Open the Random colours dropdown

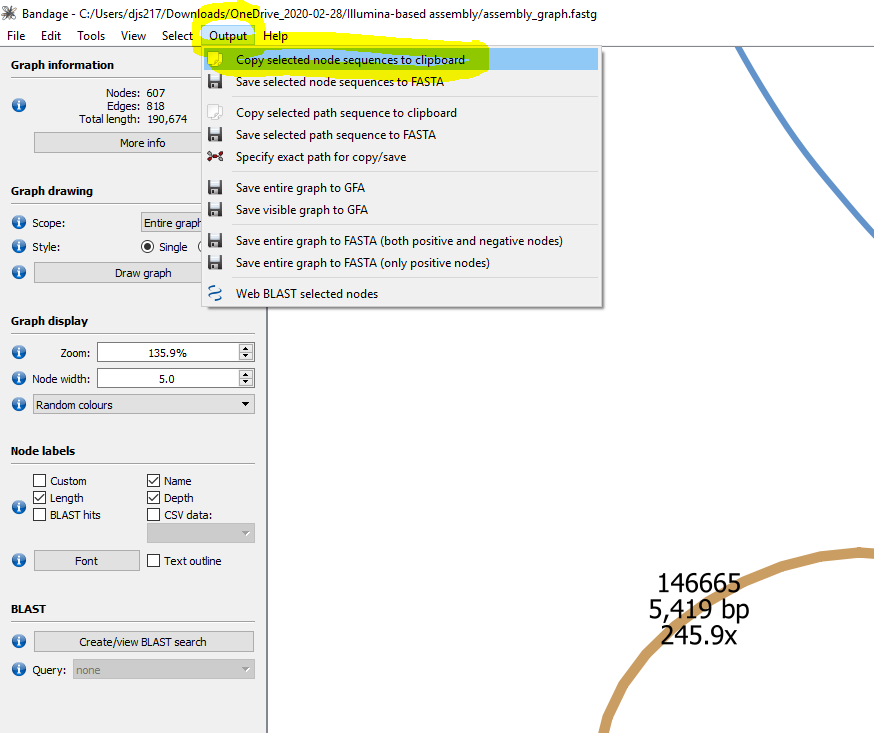tap(143, 405)
